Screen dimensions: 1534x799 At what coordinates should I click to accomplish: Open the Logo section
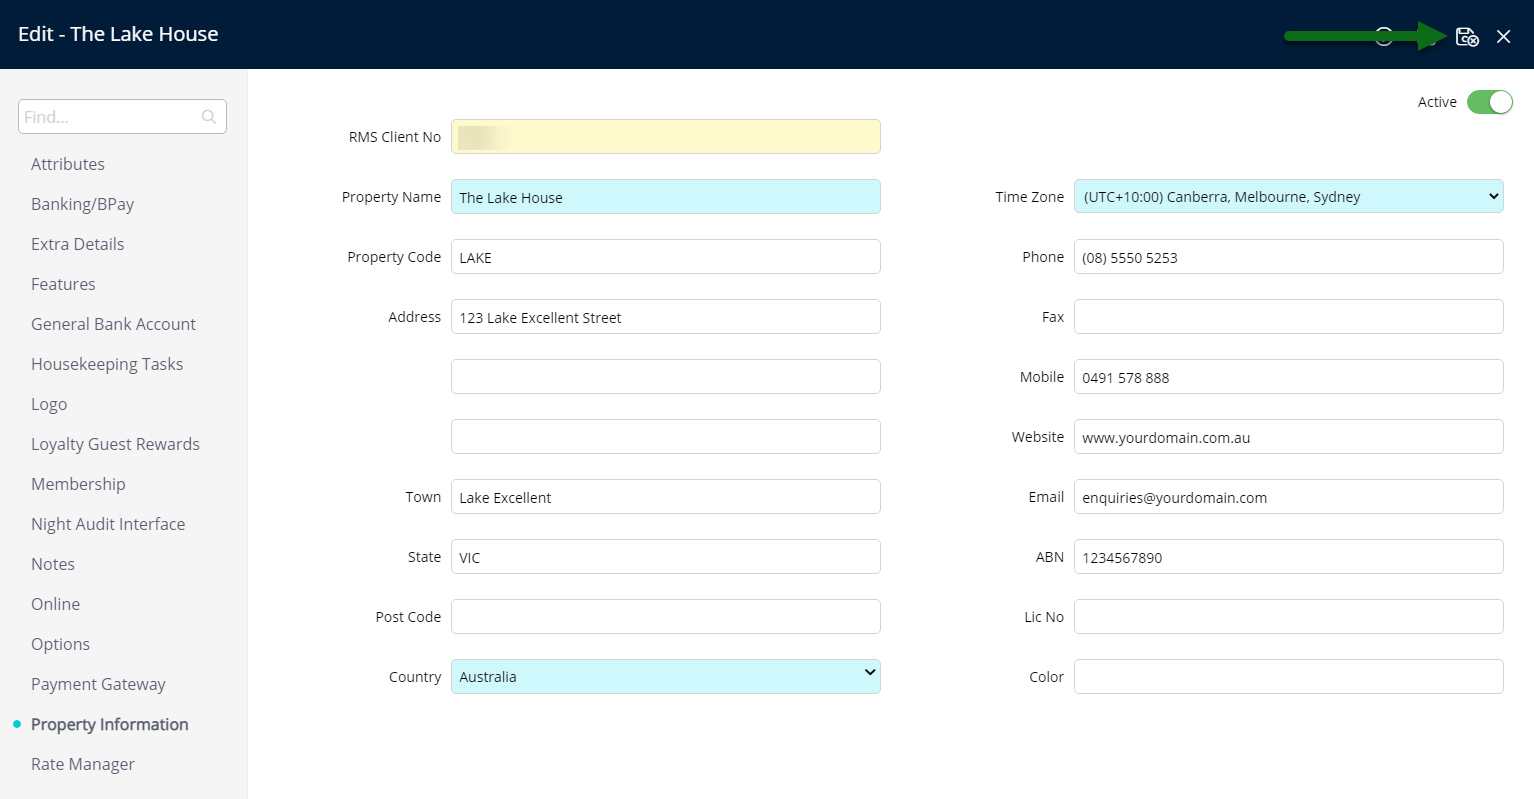coord(49,404)
